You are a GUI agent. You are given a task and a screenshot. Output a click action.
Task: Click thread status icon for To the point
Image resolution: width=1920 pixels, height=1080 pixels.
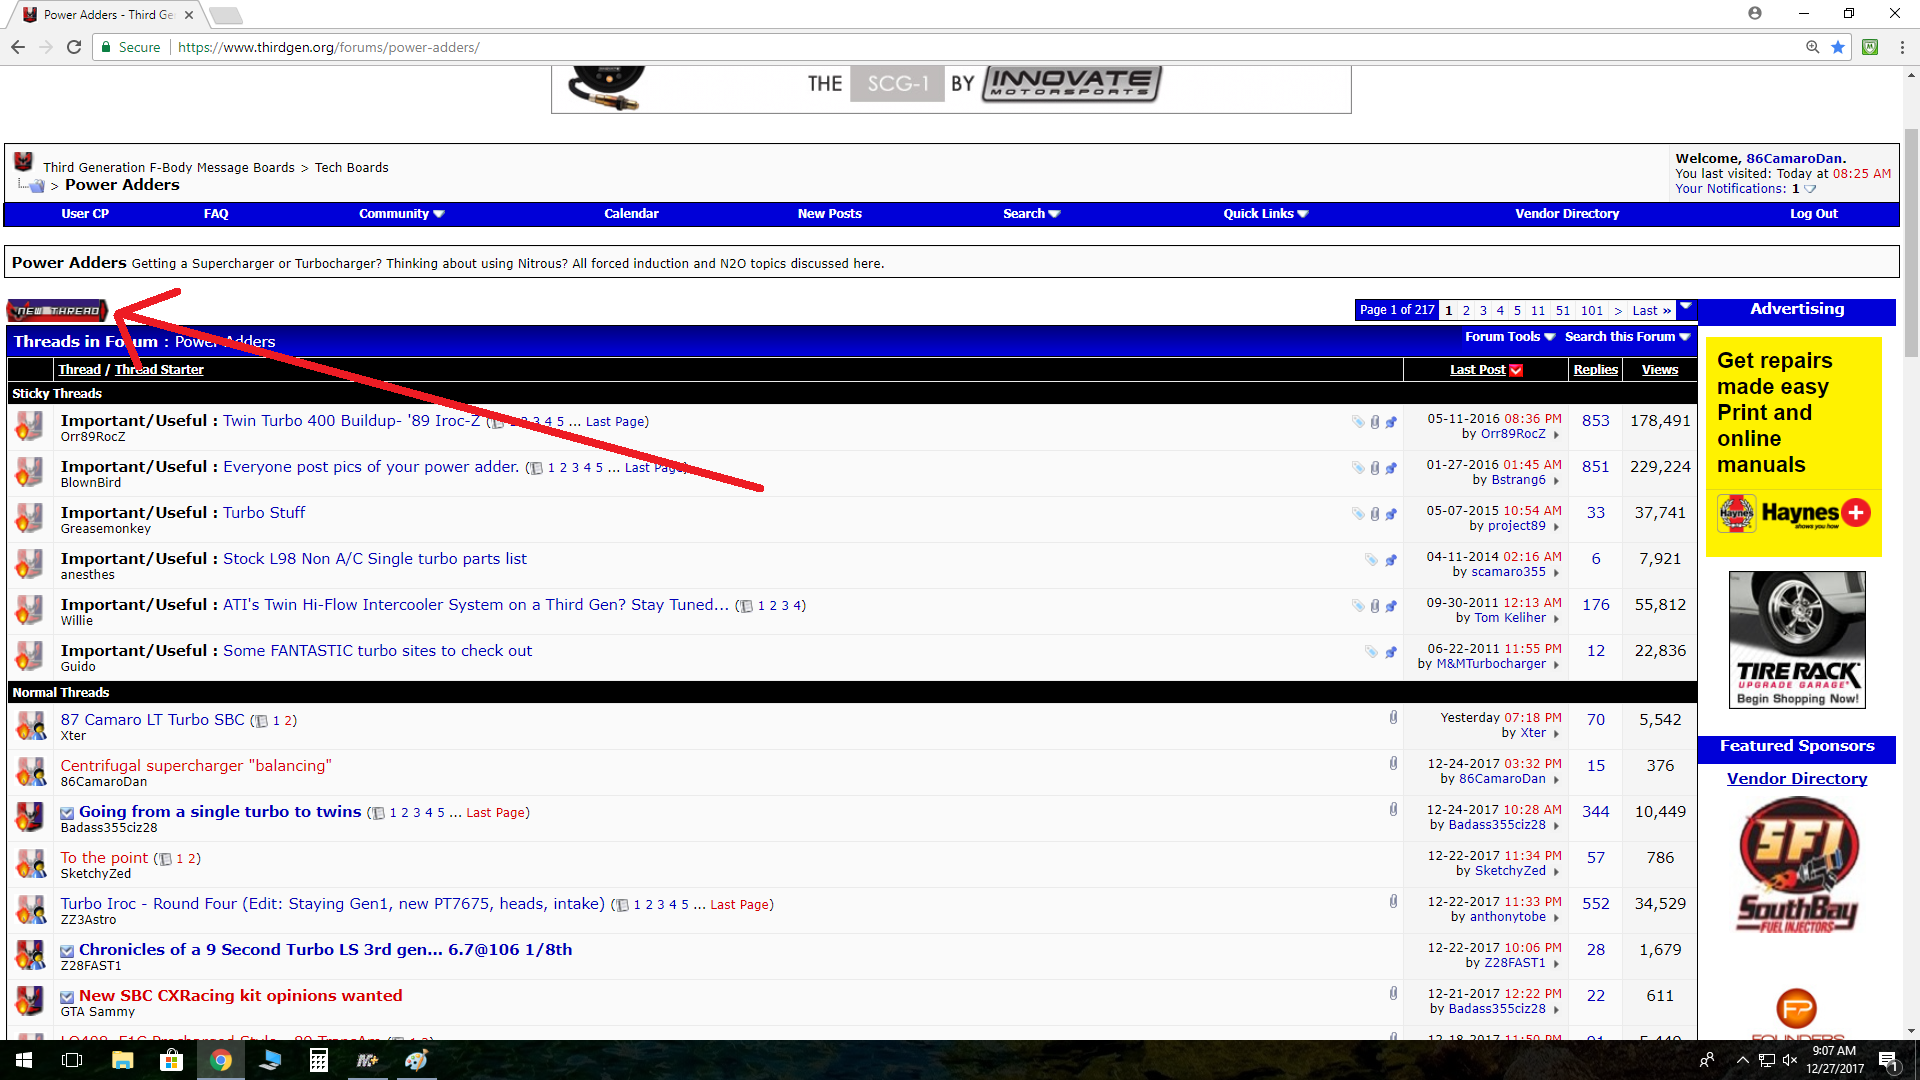30,863
